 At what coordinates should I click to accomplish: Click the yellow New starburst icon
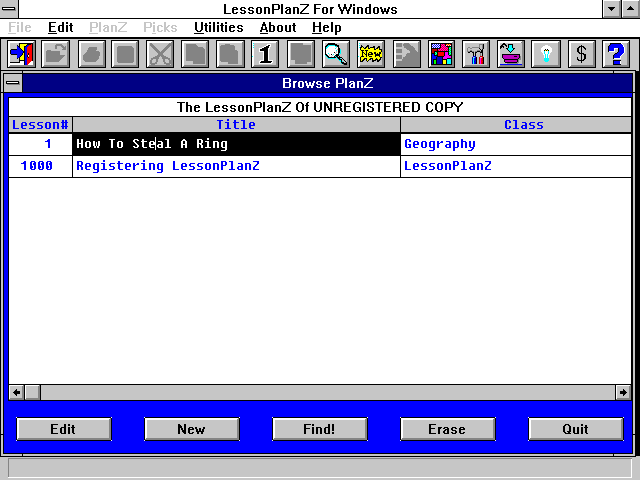click(371, 54)
